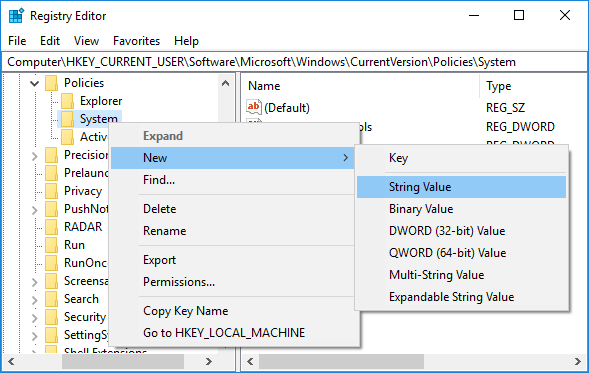This screenshot has width=589, height=373.
Task: Click the values pane horizontal scrollbar thumb
Action: click(x=341, y=362)
